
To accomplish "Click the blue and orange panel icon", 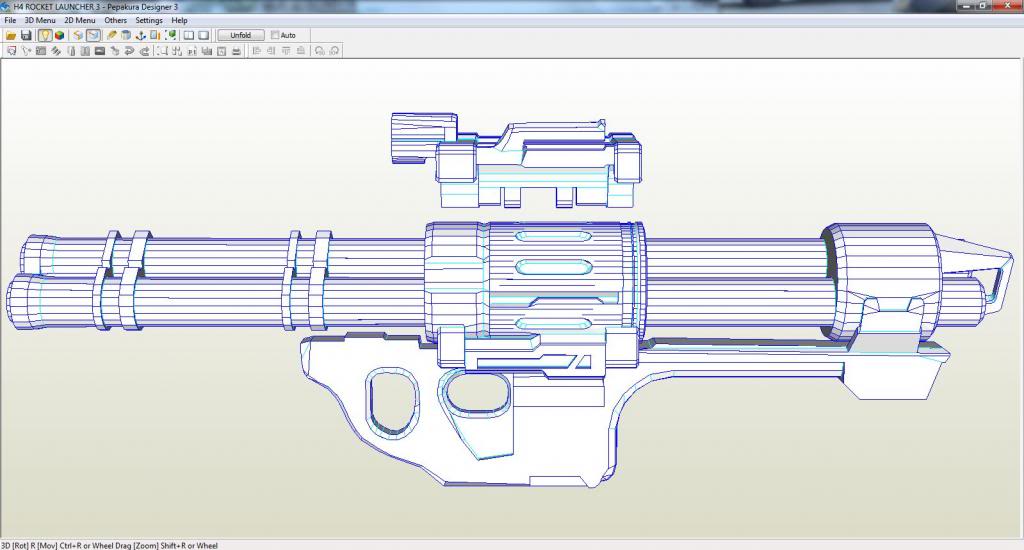I will pyautogui.click(x=155, y=35).
